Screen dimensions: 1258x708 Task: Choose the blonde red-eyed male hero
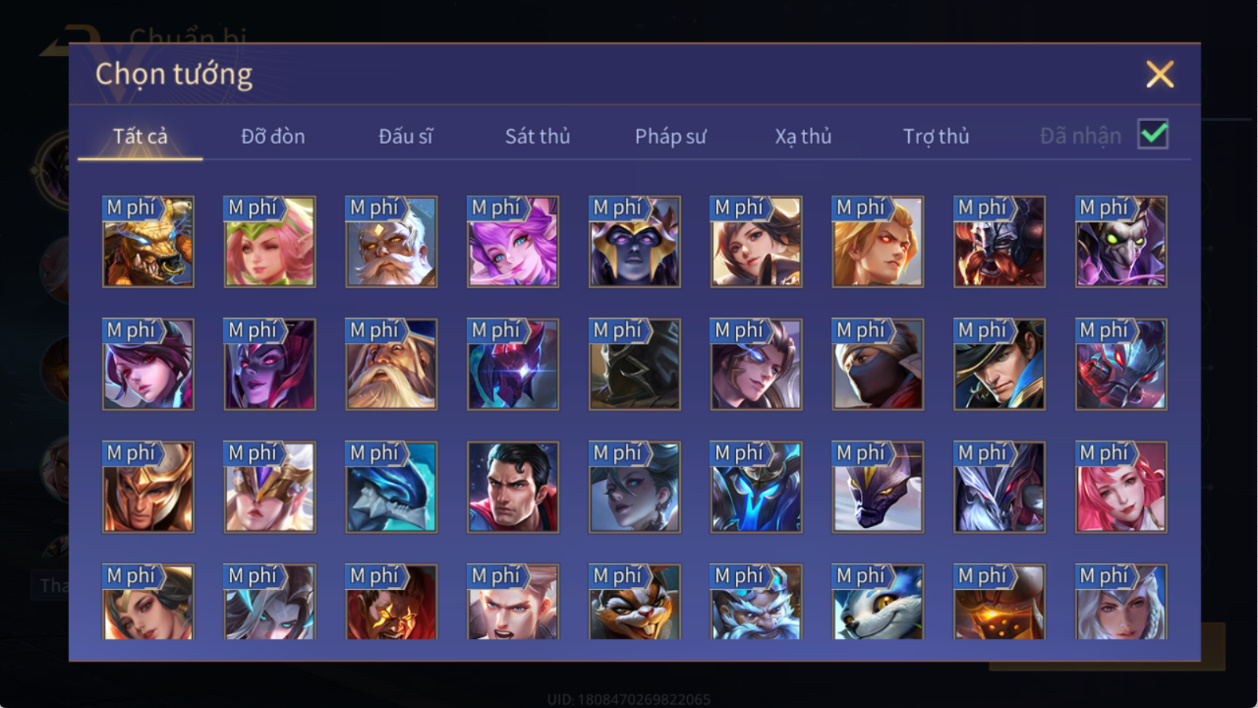(878, 241)
